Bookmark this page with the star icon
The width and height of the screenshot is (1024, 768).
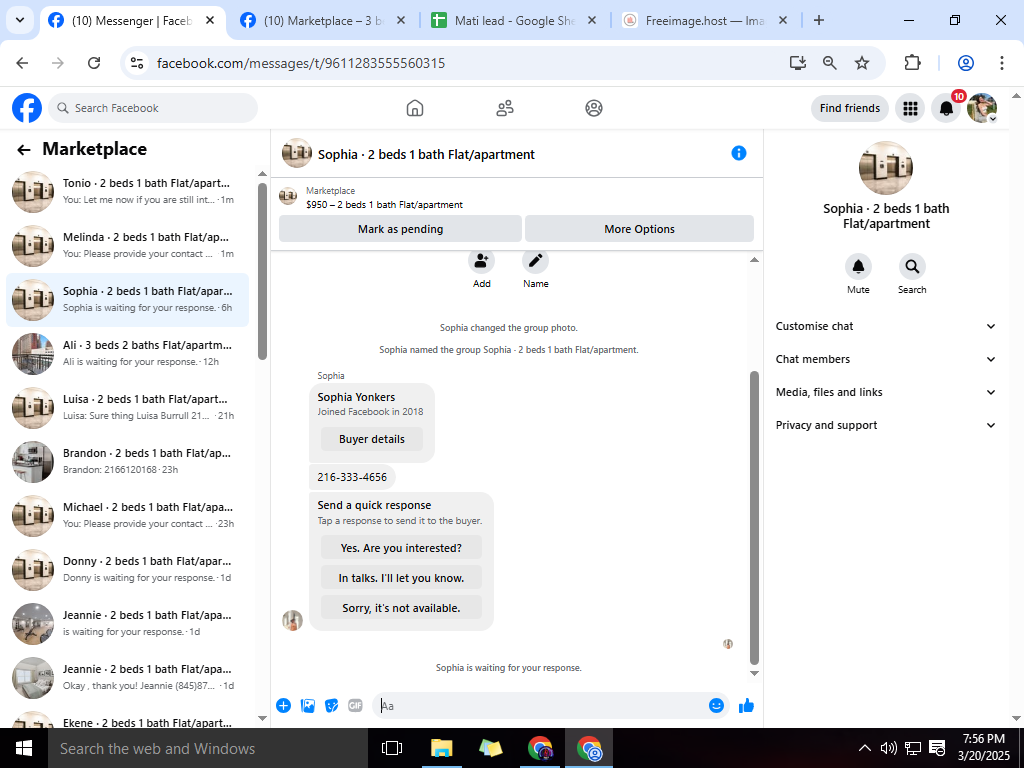tap(862, 63)
